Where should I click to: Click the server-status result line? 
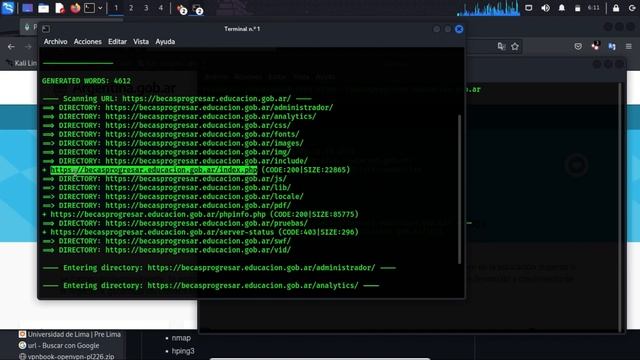click(x=200, y=232)
